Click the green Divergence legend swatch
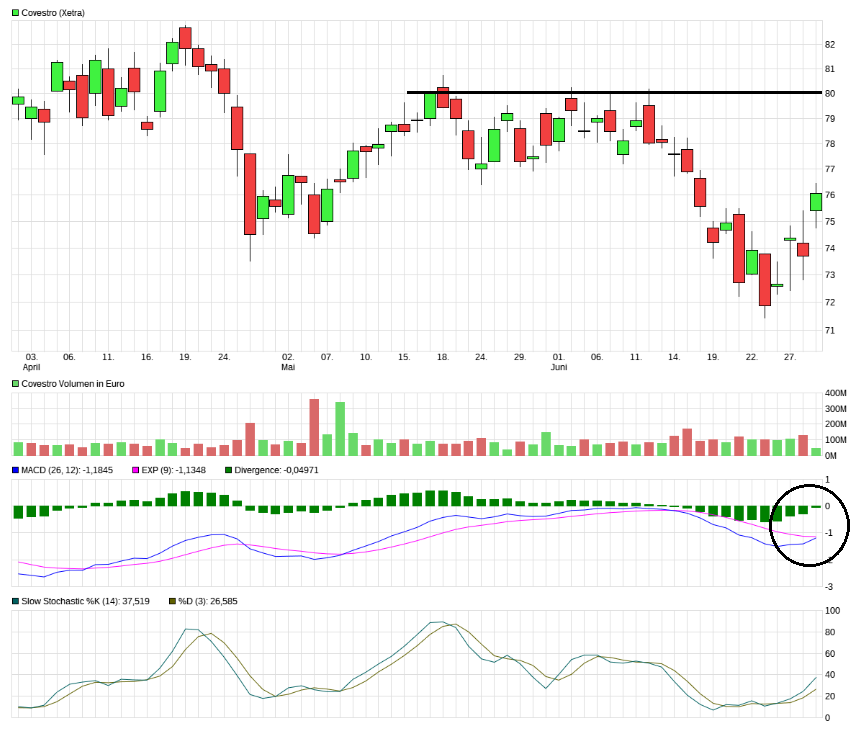Viewport: 857px width, 737px height. click(x=228, y=470)
